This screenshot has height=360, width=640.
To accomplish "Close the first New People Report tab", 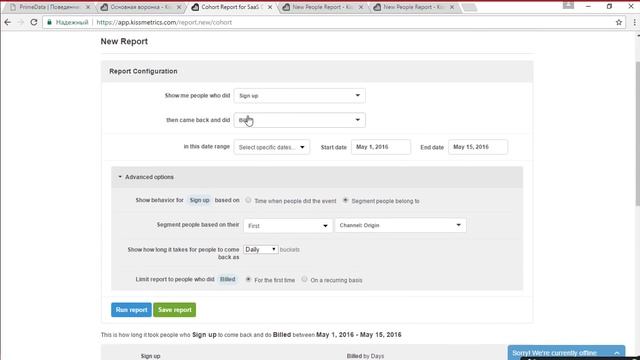I will coord(361,7).
